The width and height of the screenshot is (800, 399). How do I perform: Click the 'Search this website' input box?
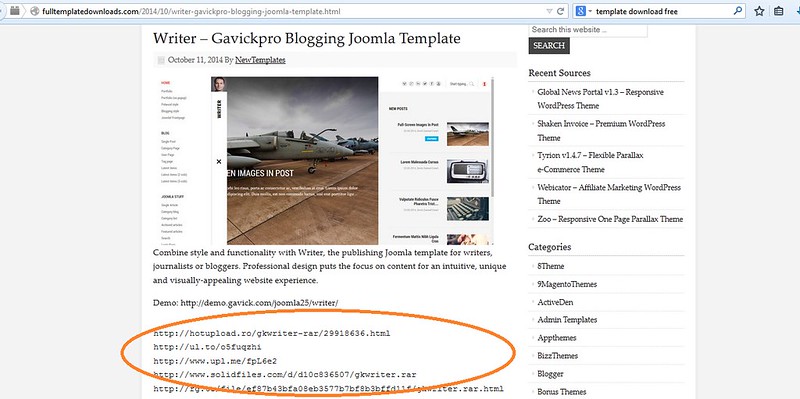(588, 30)
